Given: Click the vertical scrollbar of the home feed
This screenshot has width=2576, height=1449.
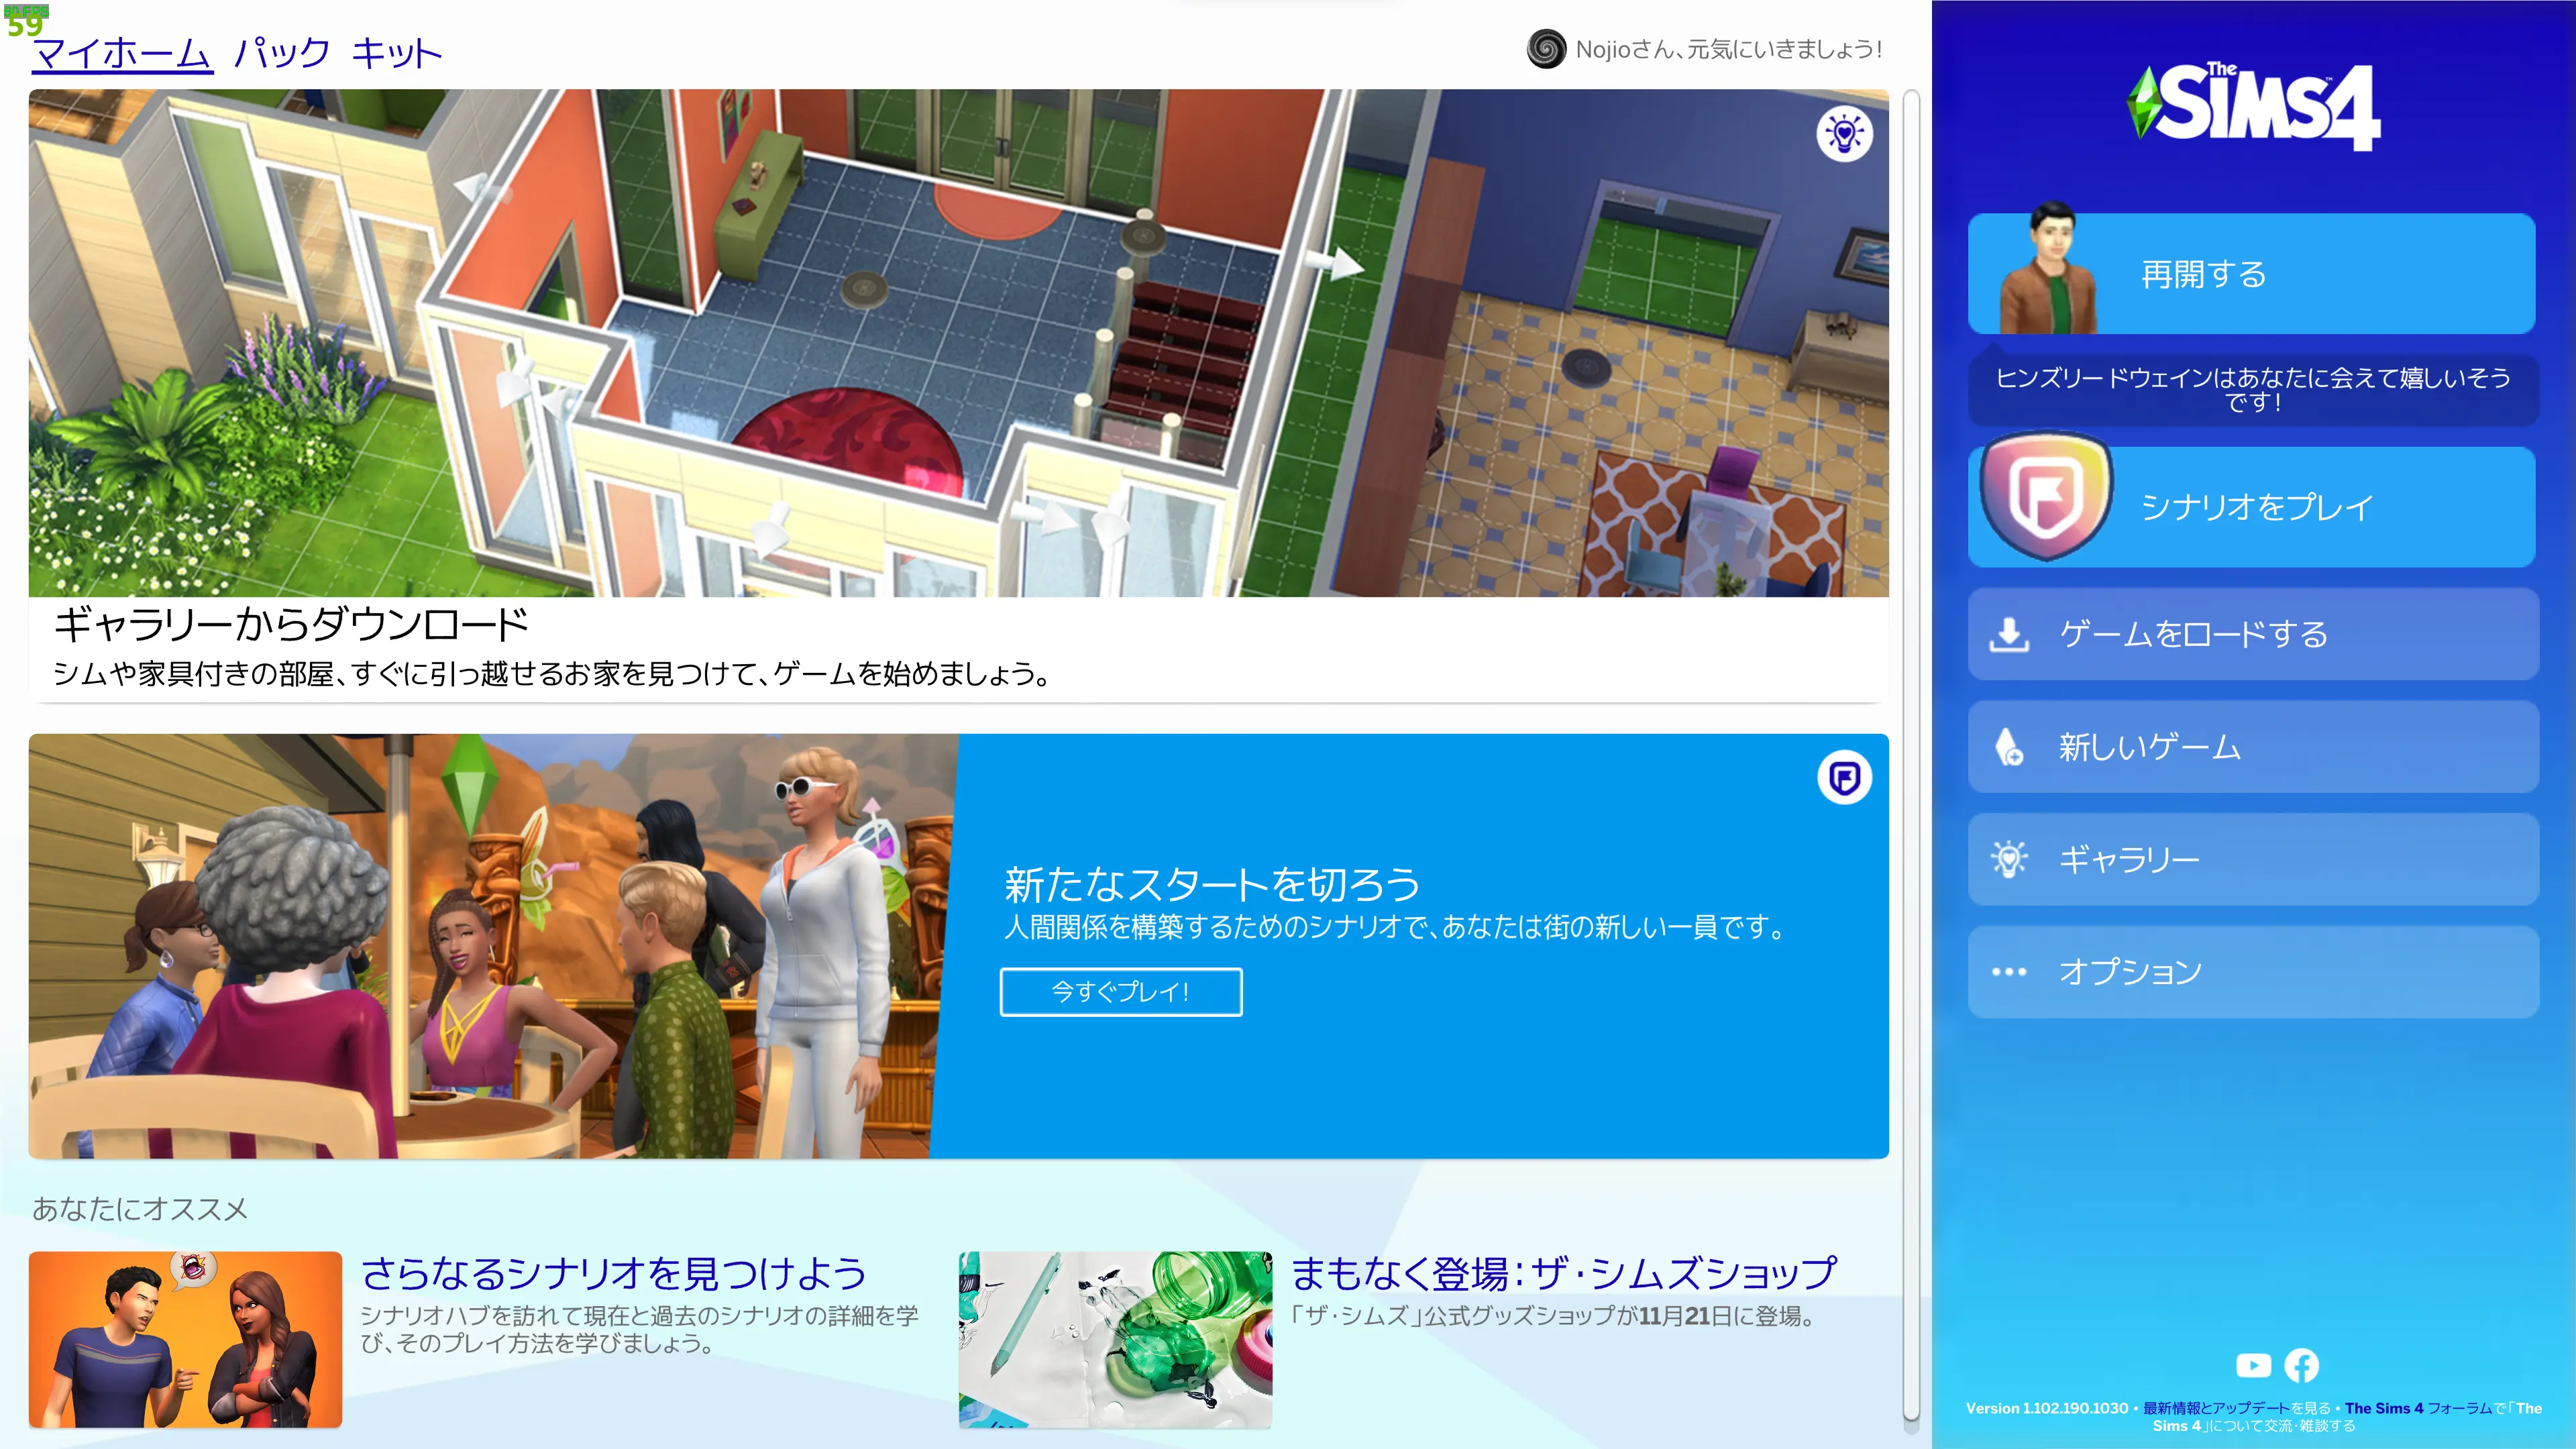Looking at the screenshot, I should [x=1910, y=755].
